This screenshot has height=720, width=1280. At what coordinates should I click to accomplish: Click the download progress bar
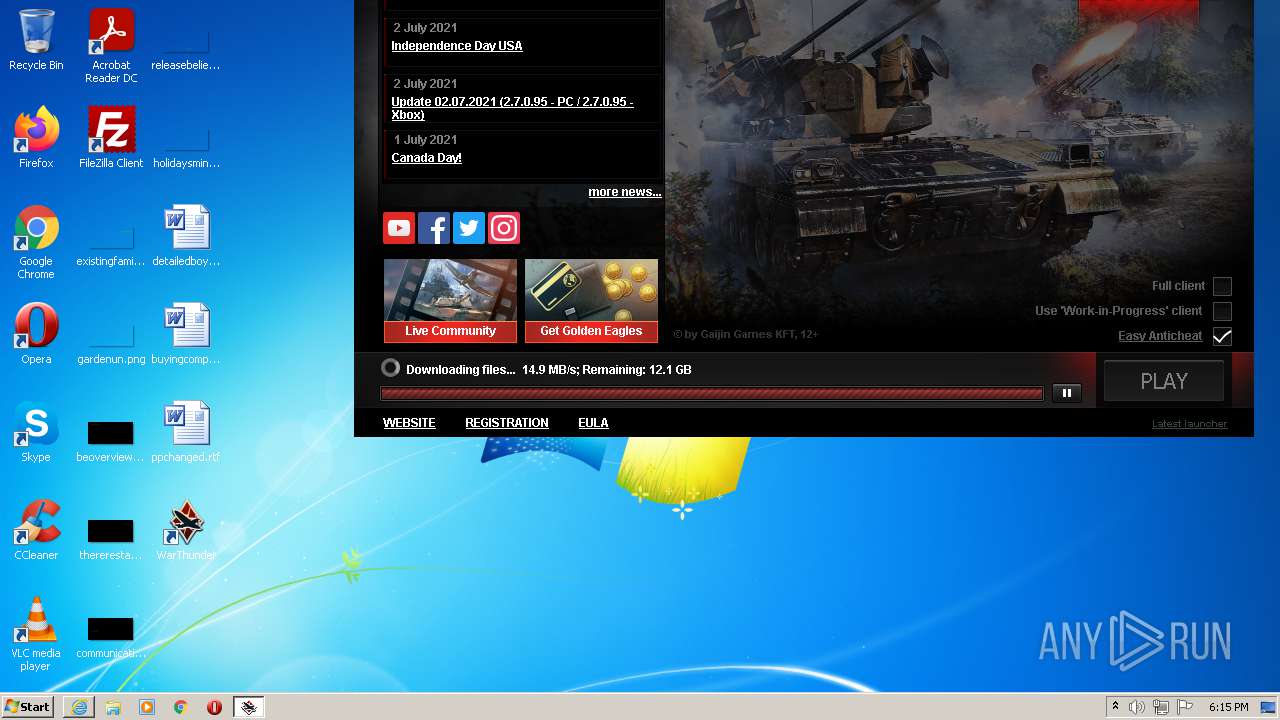point(712,394)
